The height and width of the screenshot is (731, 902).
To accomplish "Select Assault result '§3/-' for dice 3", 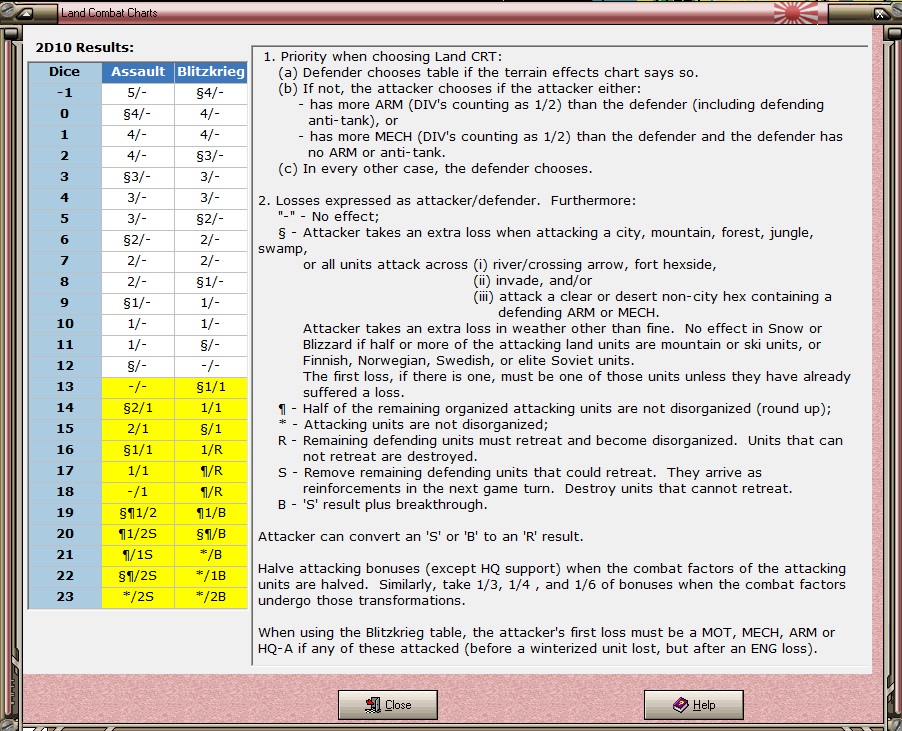I will coord(138,177).
